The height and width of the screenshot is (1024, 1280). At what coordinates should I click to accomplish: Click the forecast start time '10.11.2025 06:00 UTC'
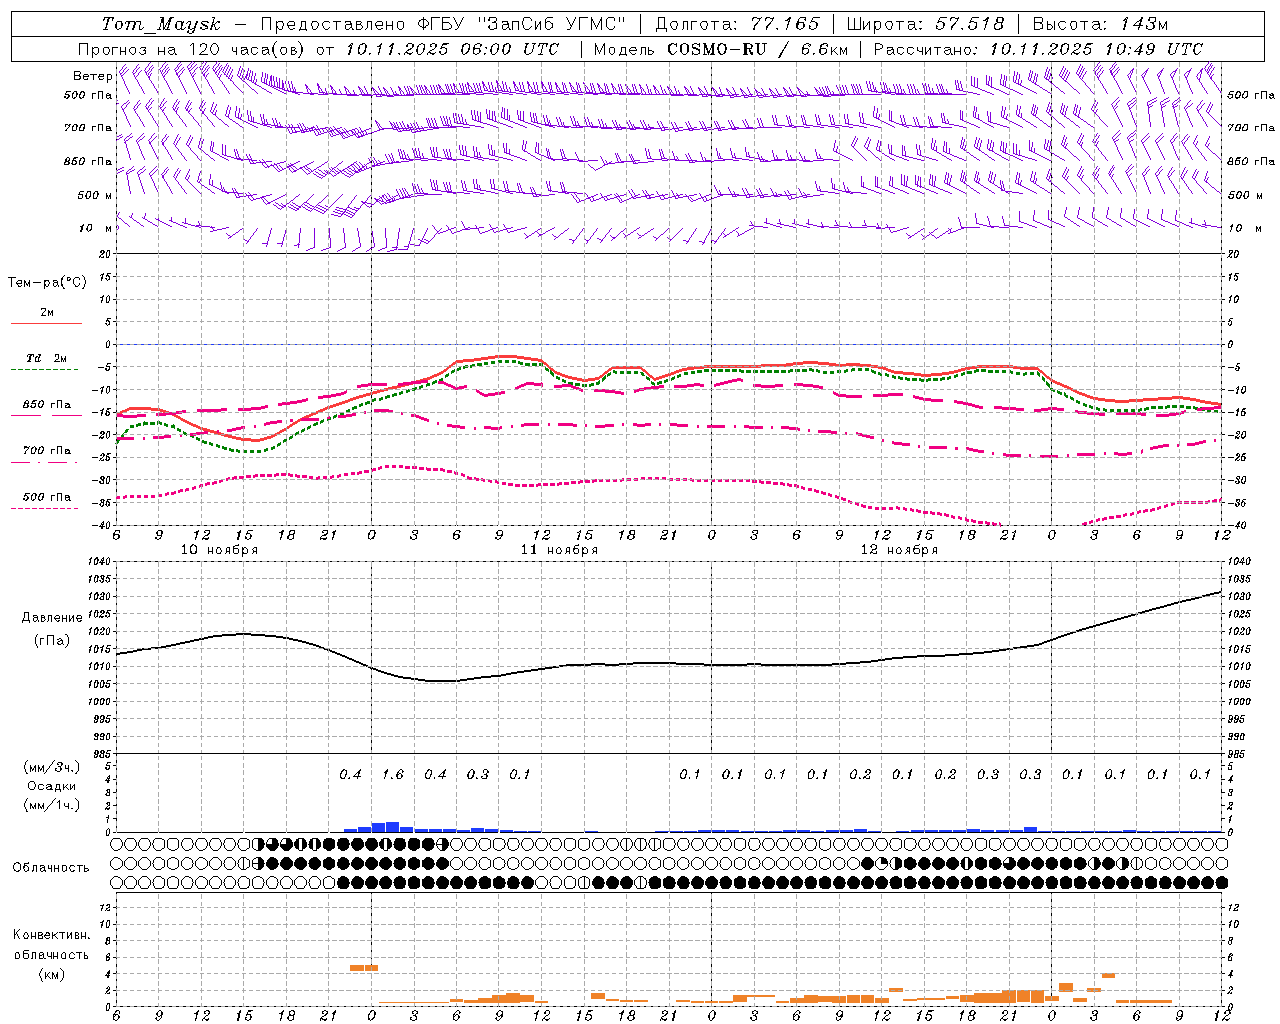coord(452,49)
